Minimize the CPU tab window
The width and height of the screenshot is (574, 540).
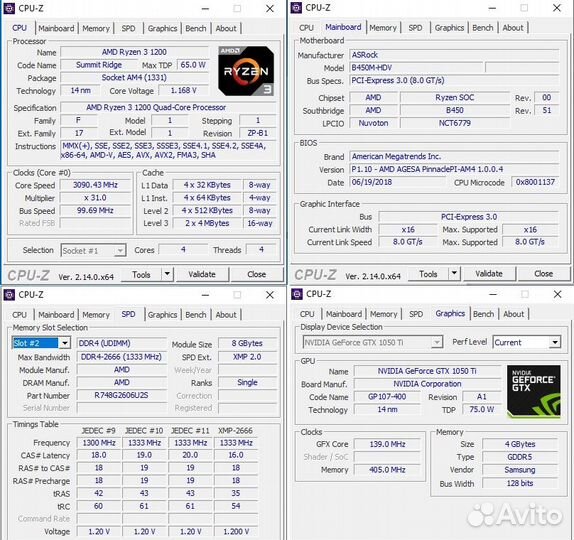pos(205,8)
